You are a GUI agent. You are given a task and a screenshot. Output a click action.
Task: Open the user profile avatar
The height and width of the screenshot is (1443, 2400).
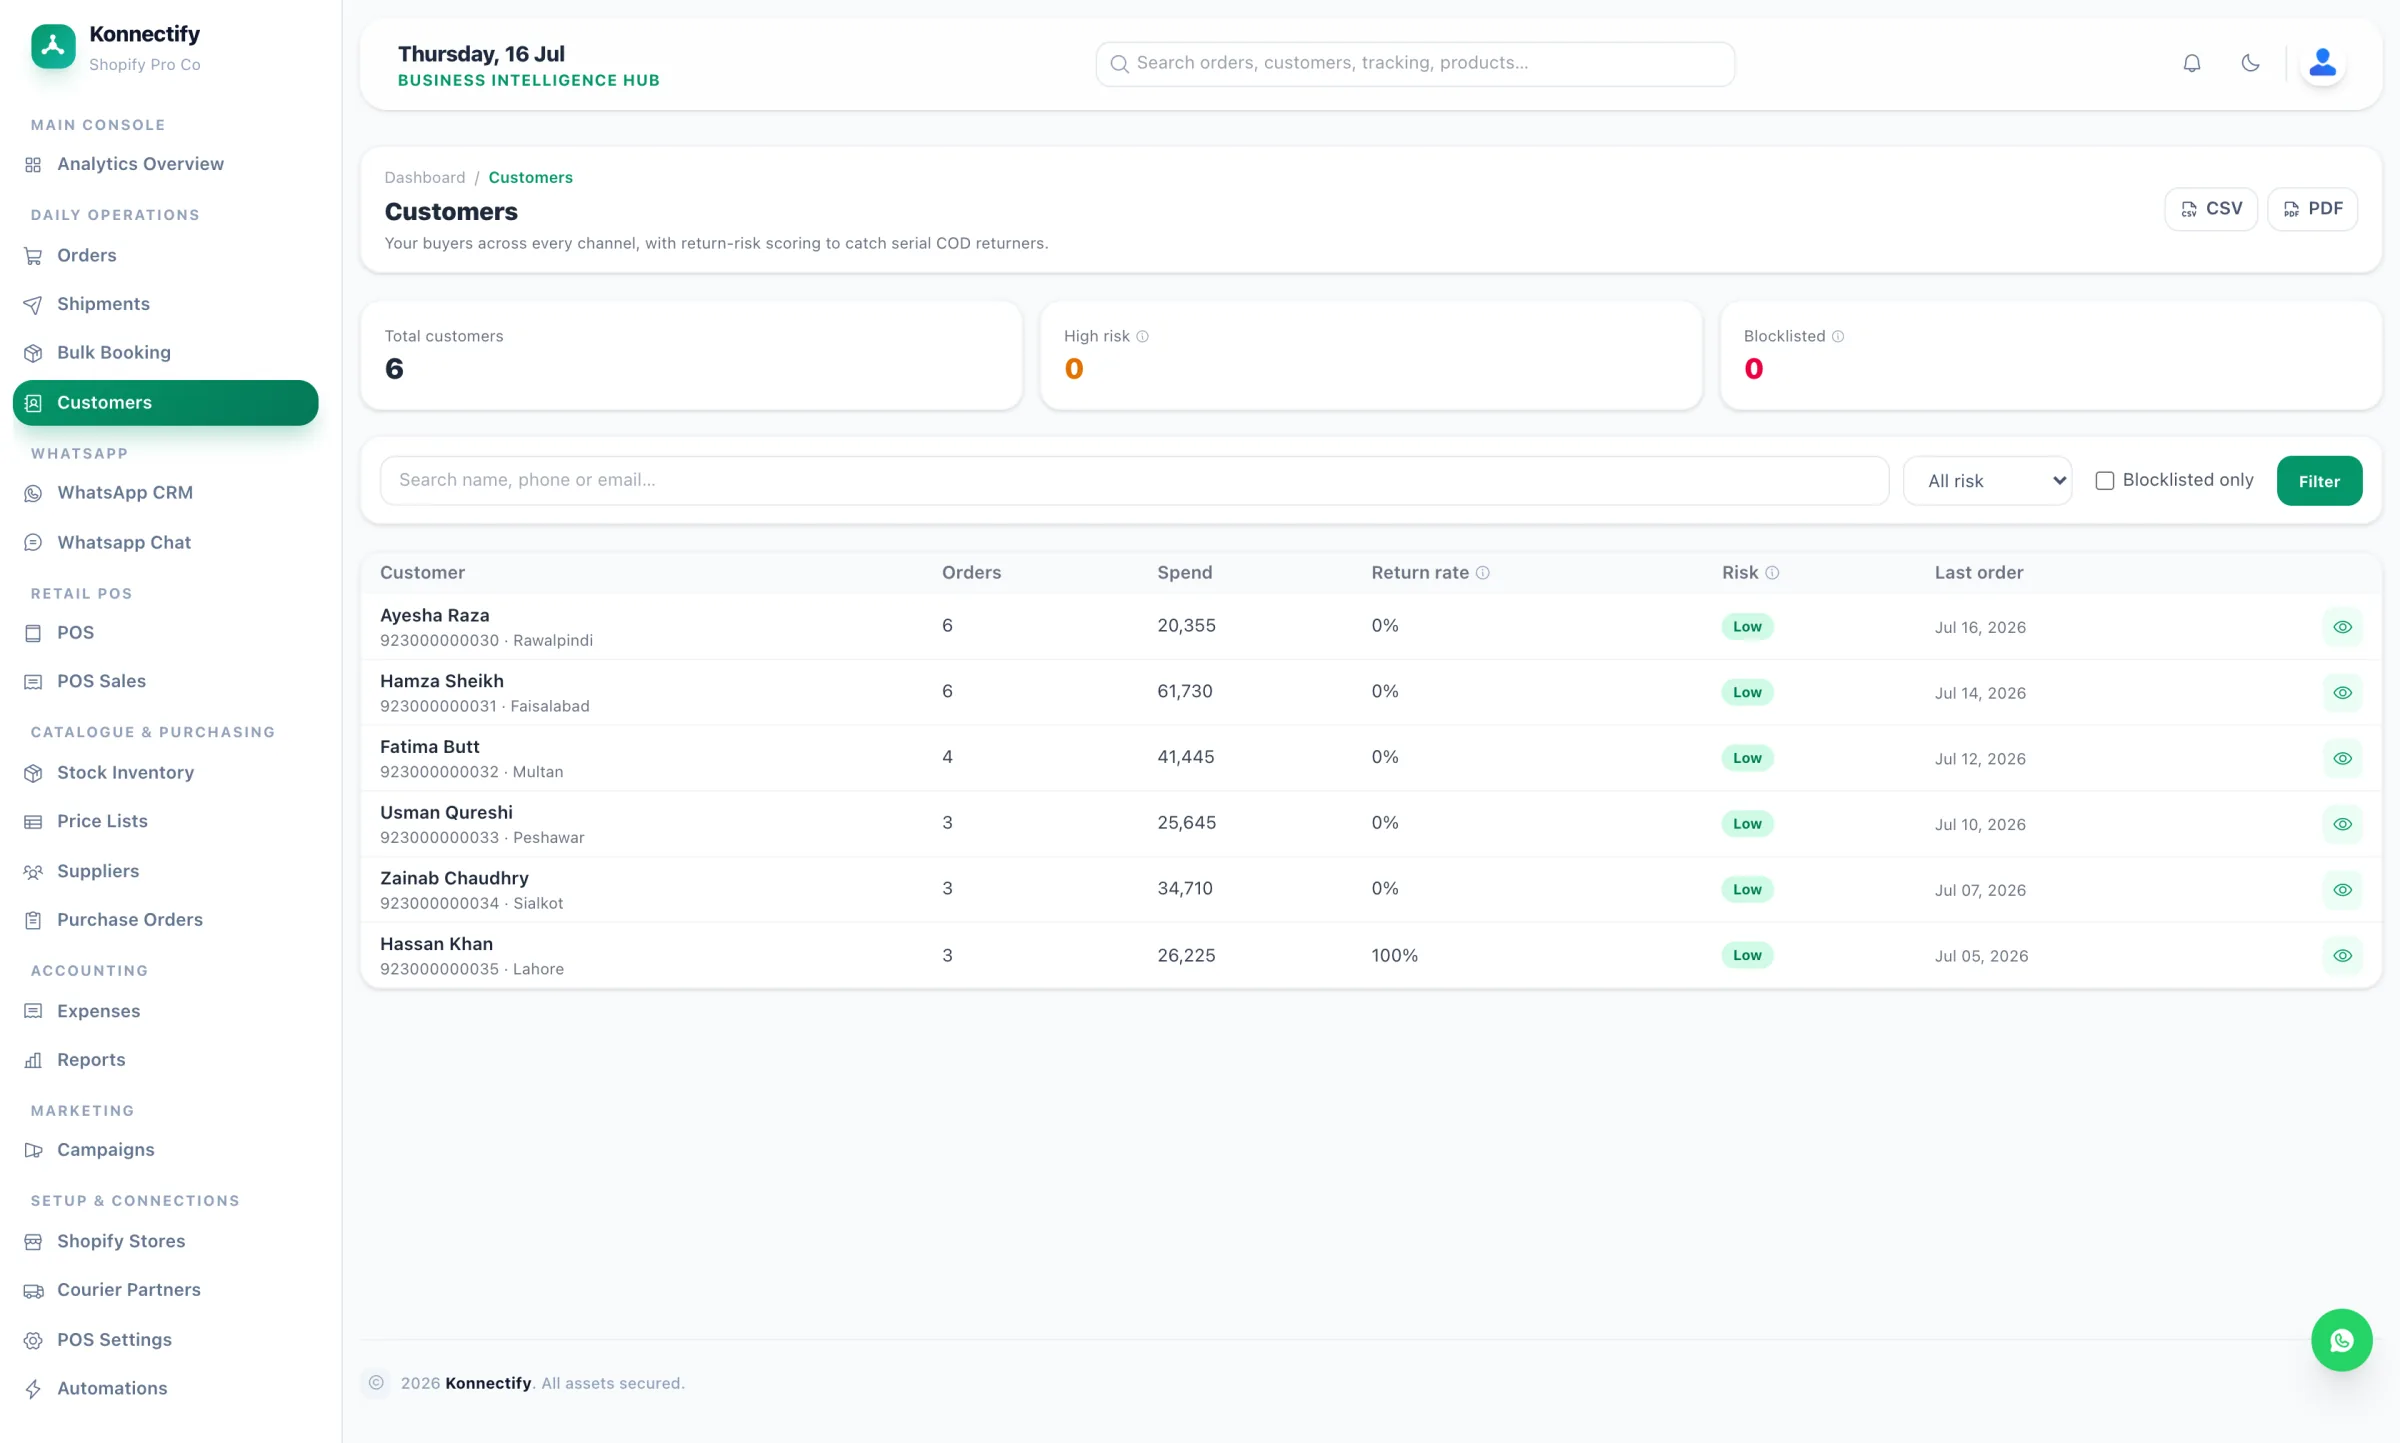(2322, 63)
